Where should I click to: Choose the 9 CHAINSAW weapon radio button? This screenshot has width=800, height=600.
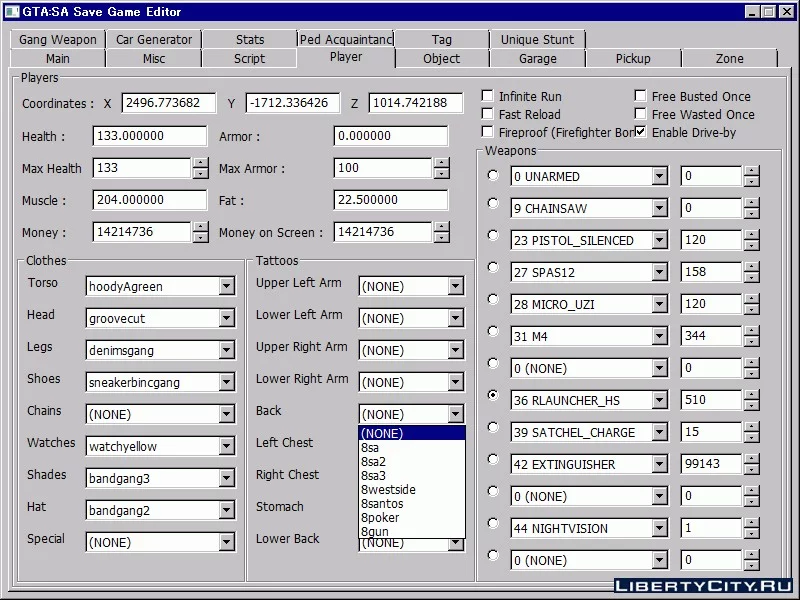493,203
